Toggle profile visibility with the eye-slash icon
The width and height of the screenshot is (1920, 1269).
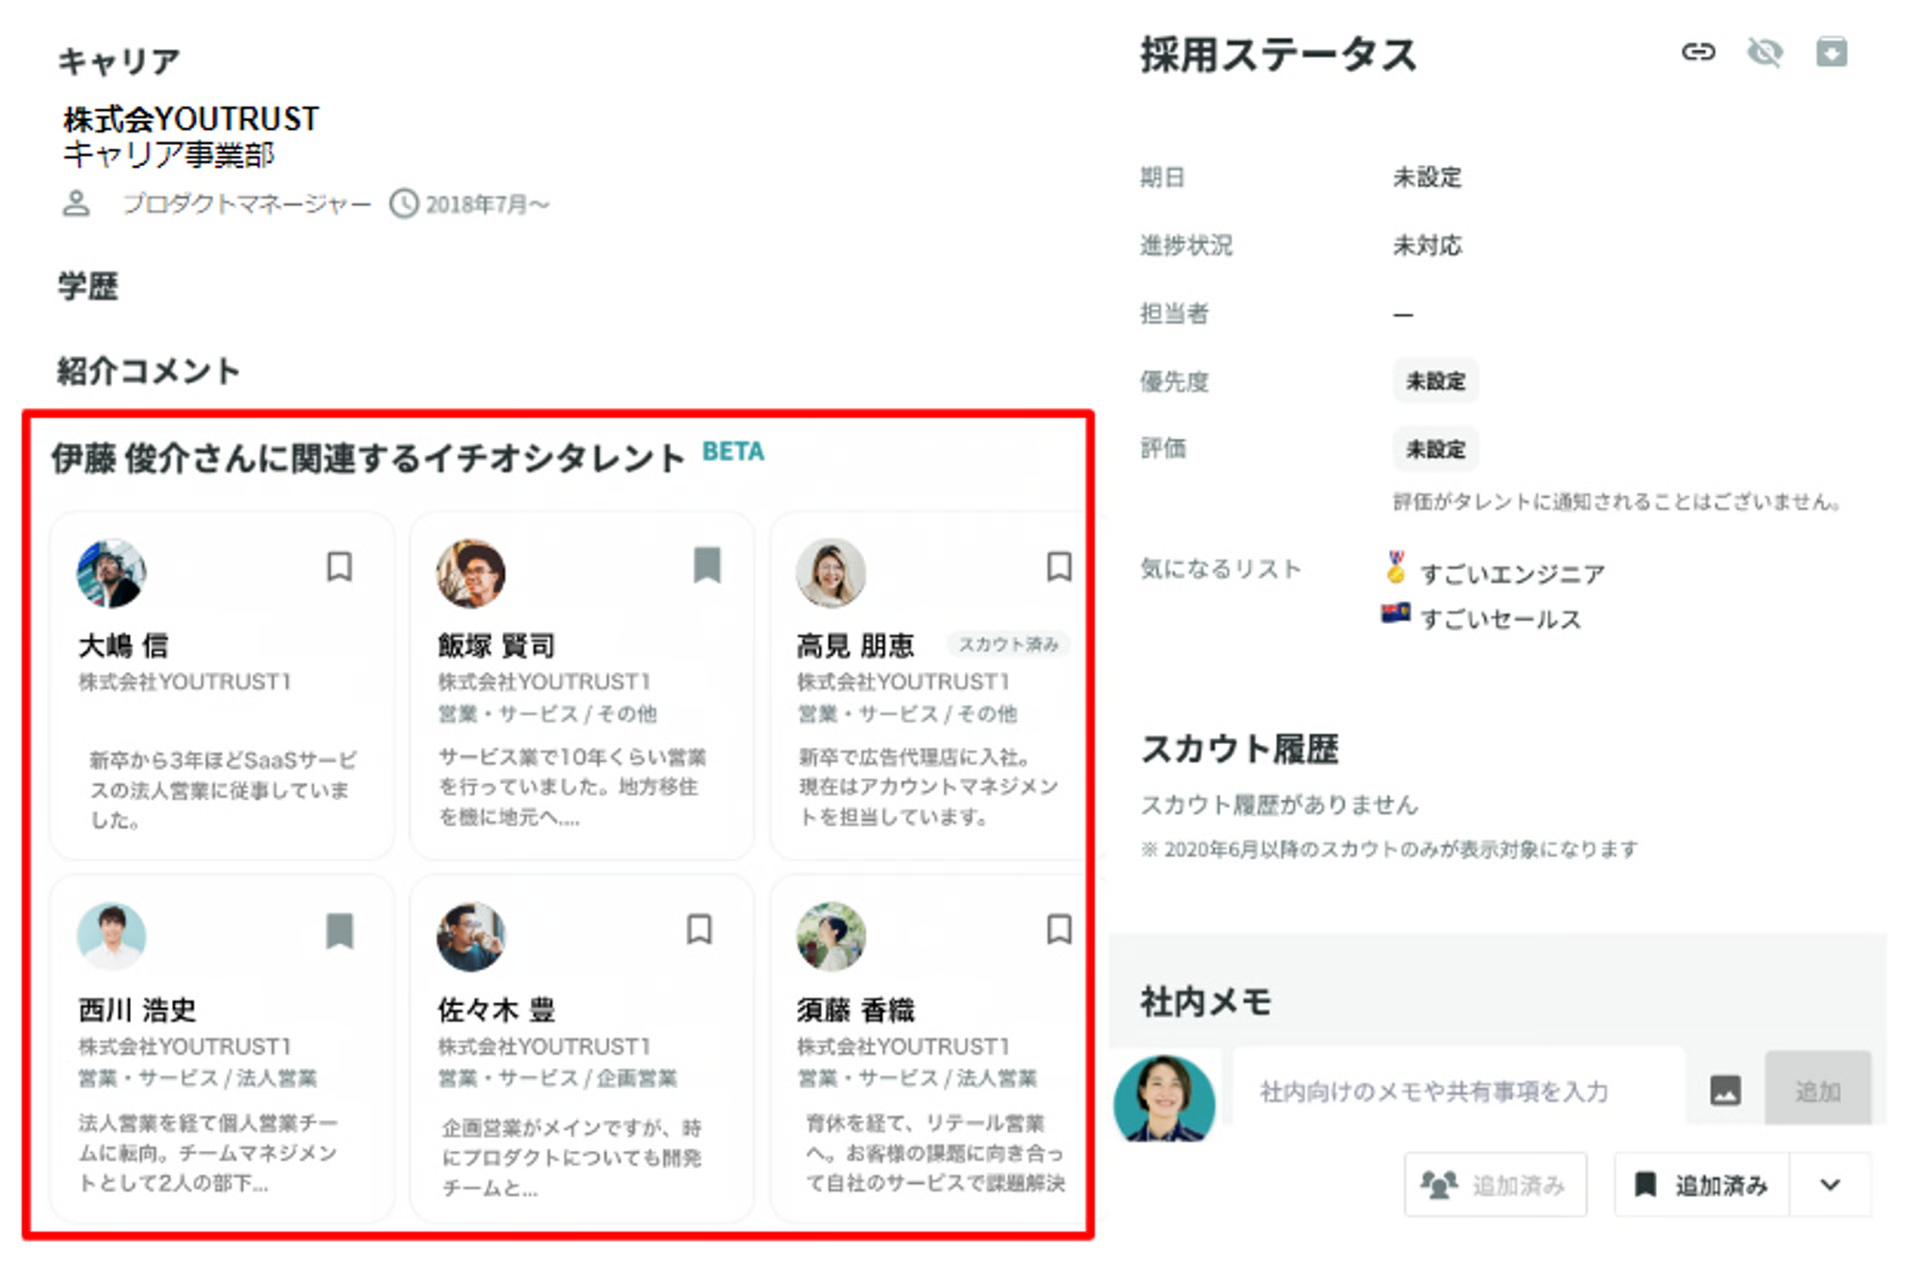pos(1766,53)
